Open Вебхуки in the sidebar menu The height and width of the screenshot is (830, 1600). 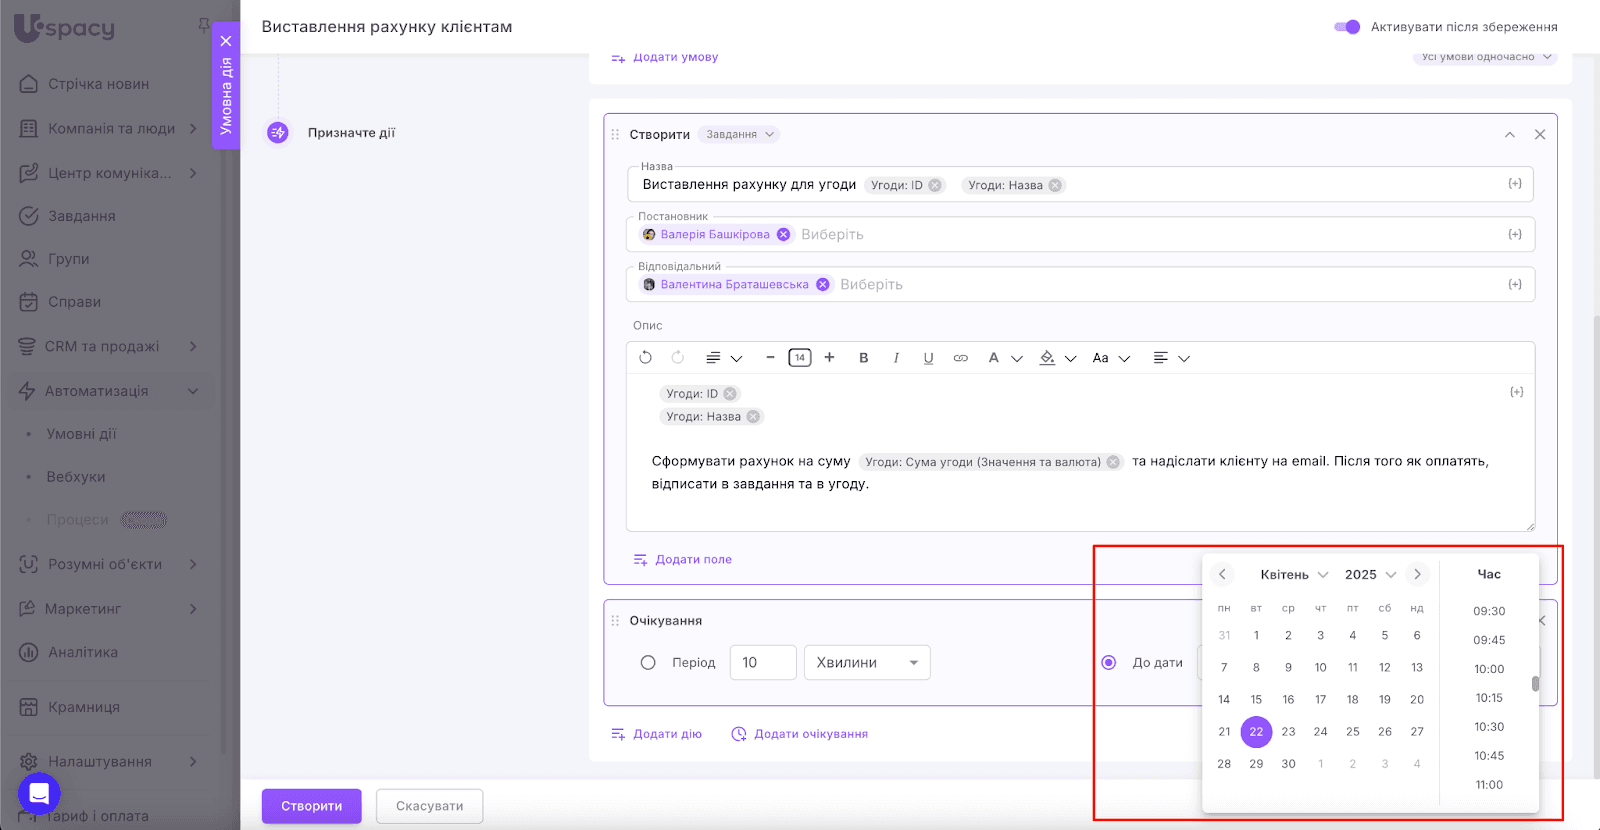pos(76,477)
